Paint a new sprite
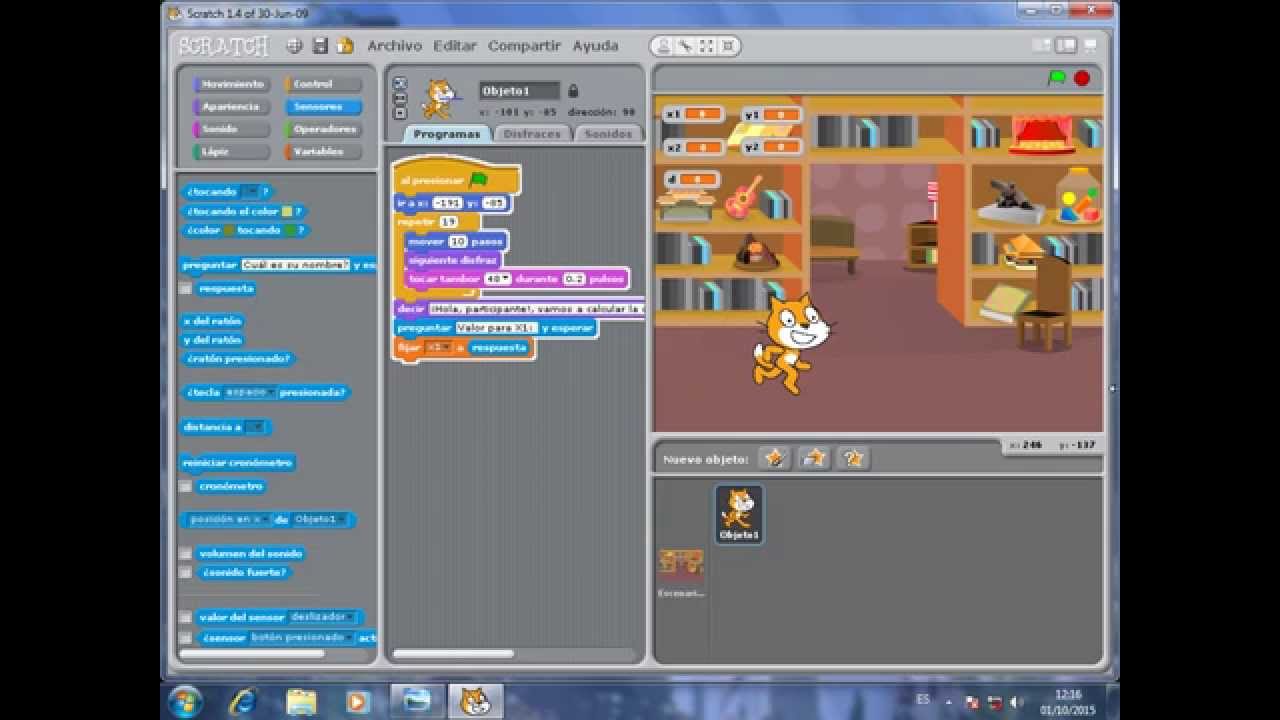Screen dimensions: 1280x720 pyautogui.click(x=774, y=458)
